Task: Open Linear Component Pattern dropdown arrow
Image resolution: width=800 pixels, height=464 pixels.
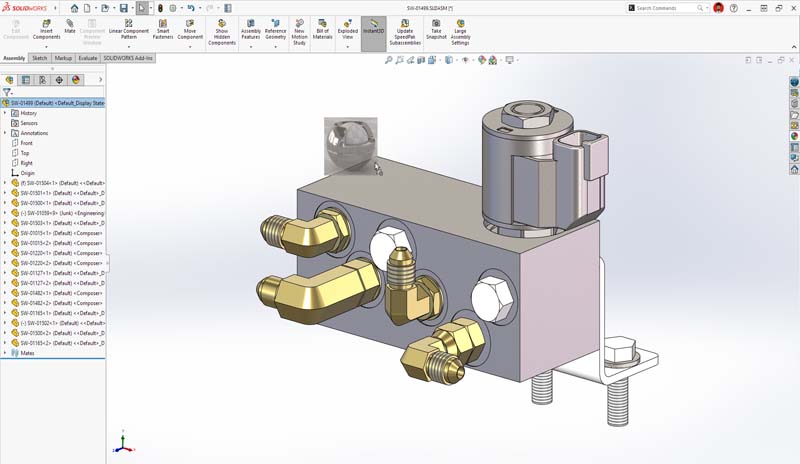Action: coord(129,46)
